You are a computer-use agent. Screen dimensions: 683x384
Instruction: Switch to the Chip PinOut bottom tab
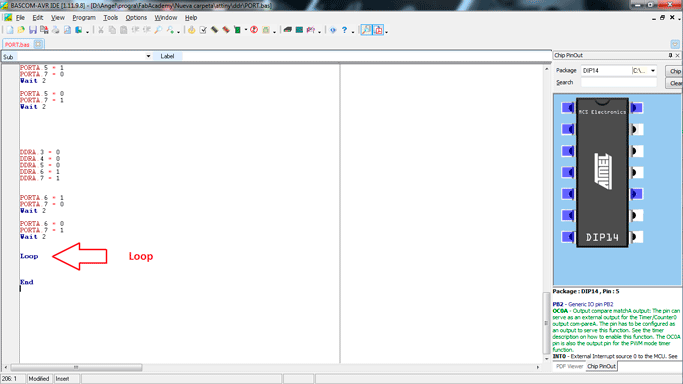point(602,367)
